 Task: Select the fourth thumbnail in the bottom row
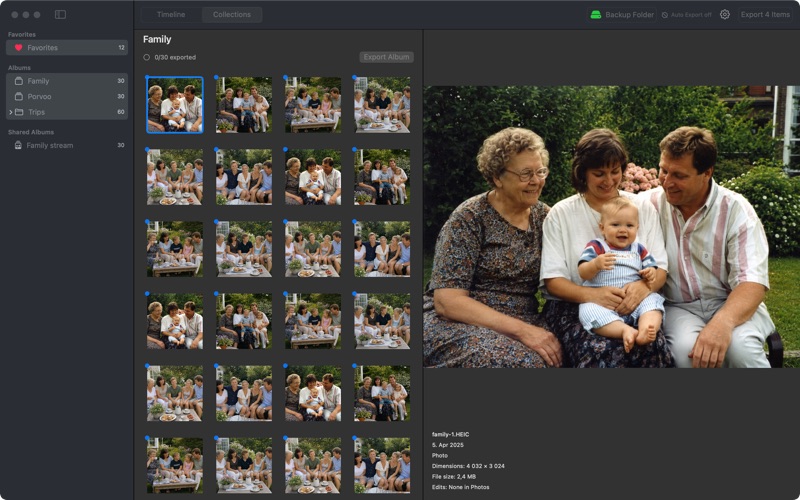pyautogui.click(x=382, y=465)
